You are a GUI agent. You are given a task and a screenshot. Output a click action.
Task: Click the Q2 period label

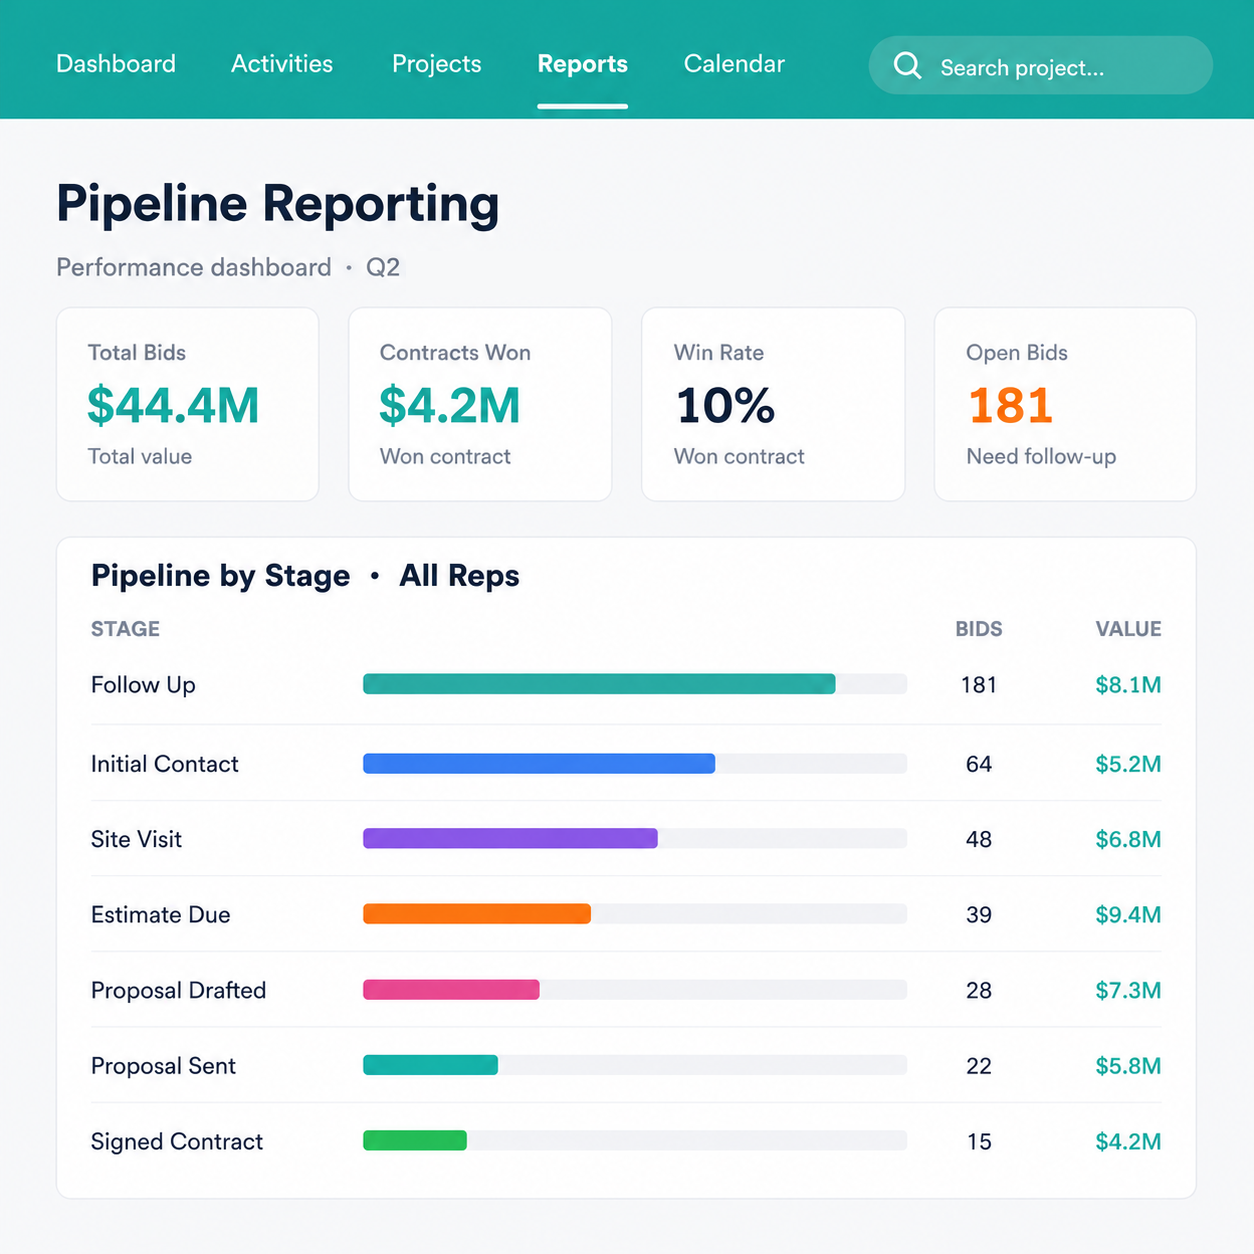coord(383,267)
